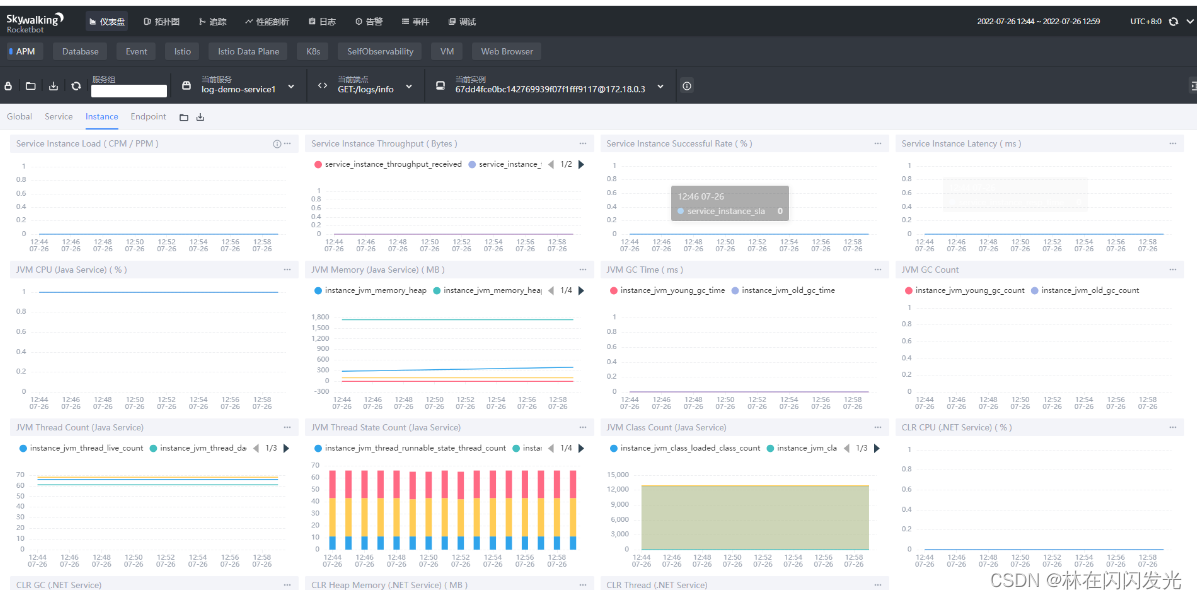This screenshot has height=599, width=1197.
Task: Open more menu of JVM CPU panel
Action: point(287,269)
